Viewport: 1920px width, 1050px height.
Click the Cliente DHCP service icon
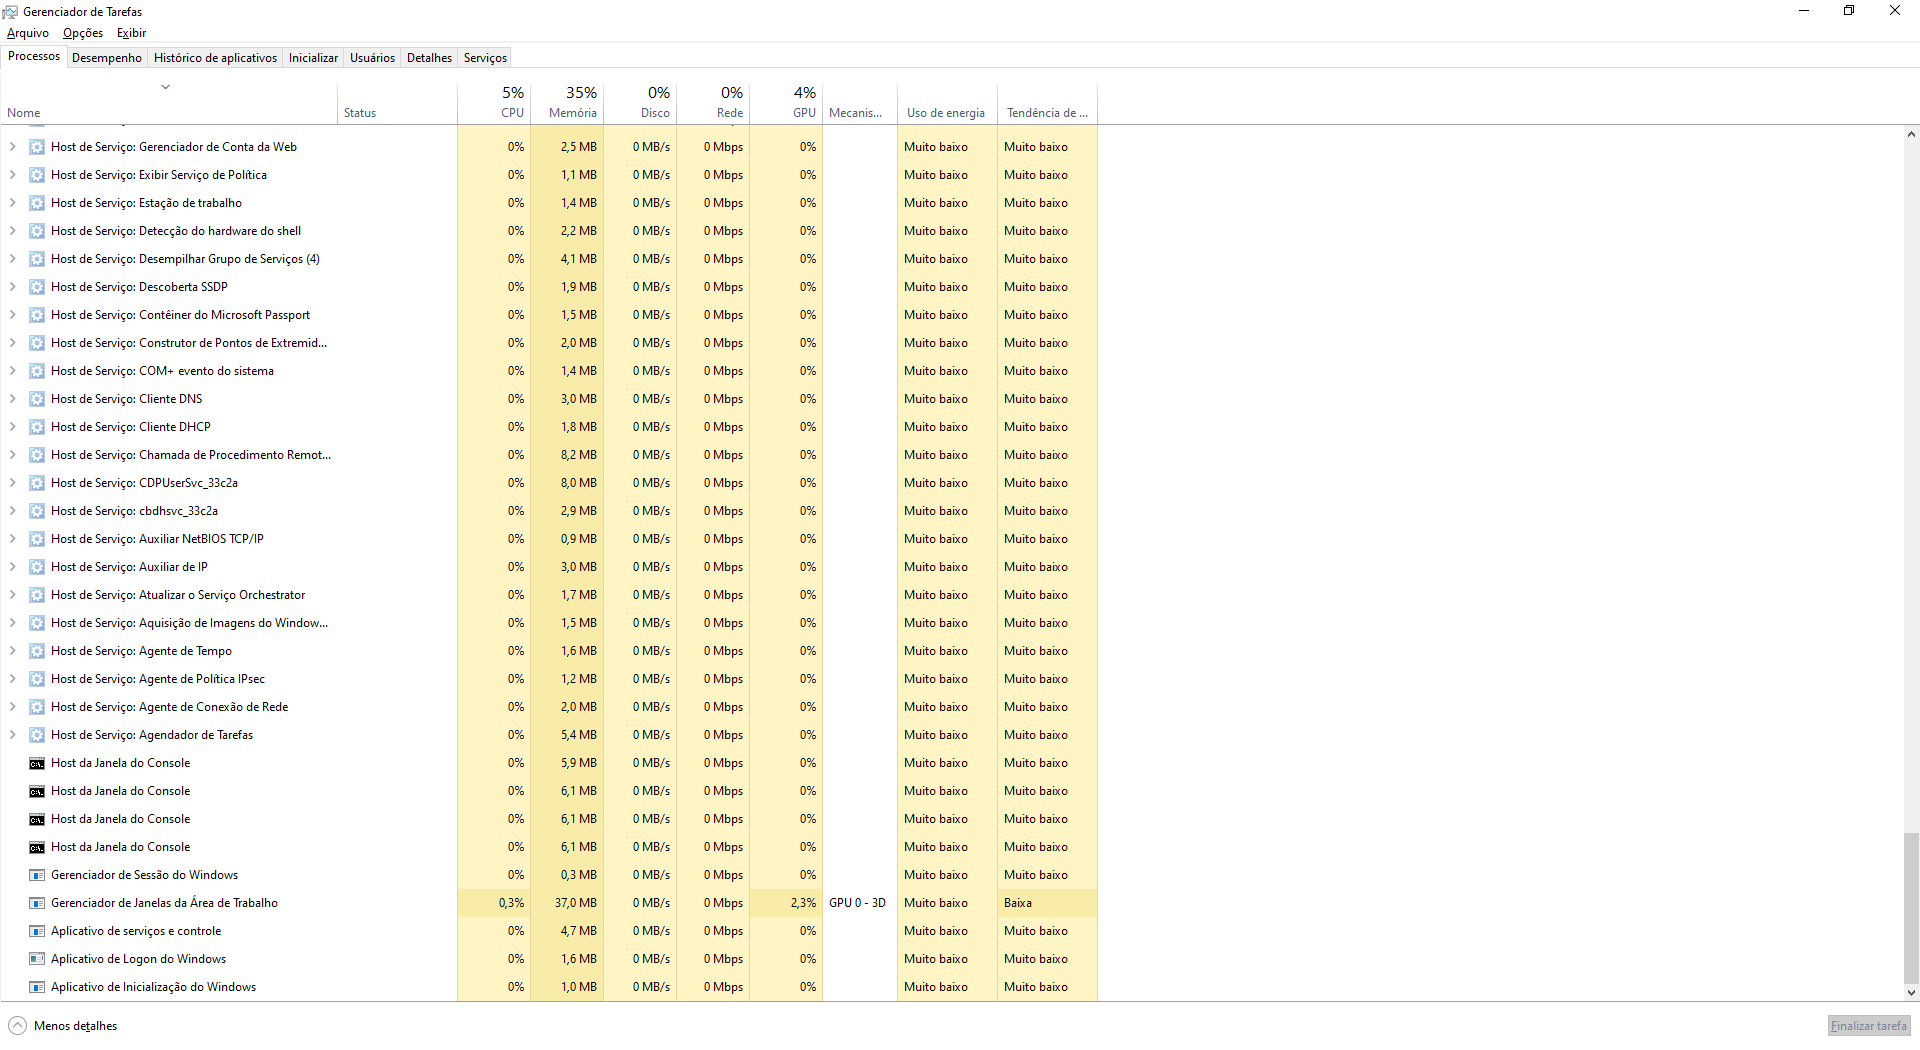(x=37, y=427)
